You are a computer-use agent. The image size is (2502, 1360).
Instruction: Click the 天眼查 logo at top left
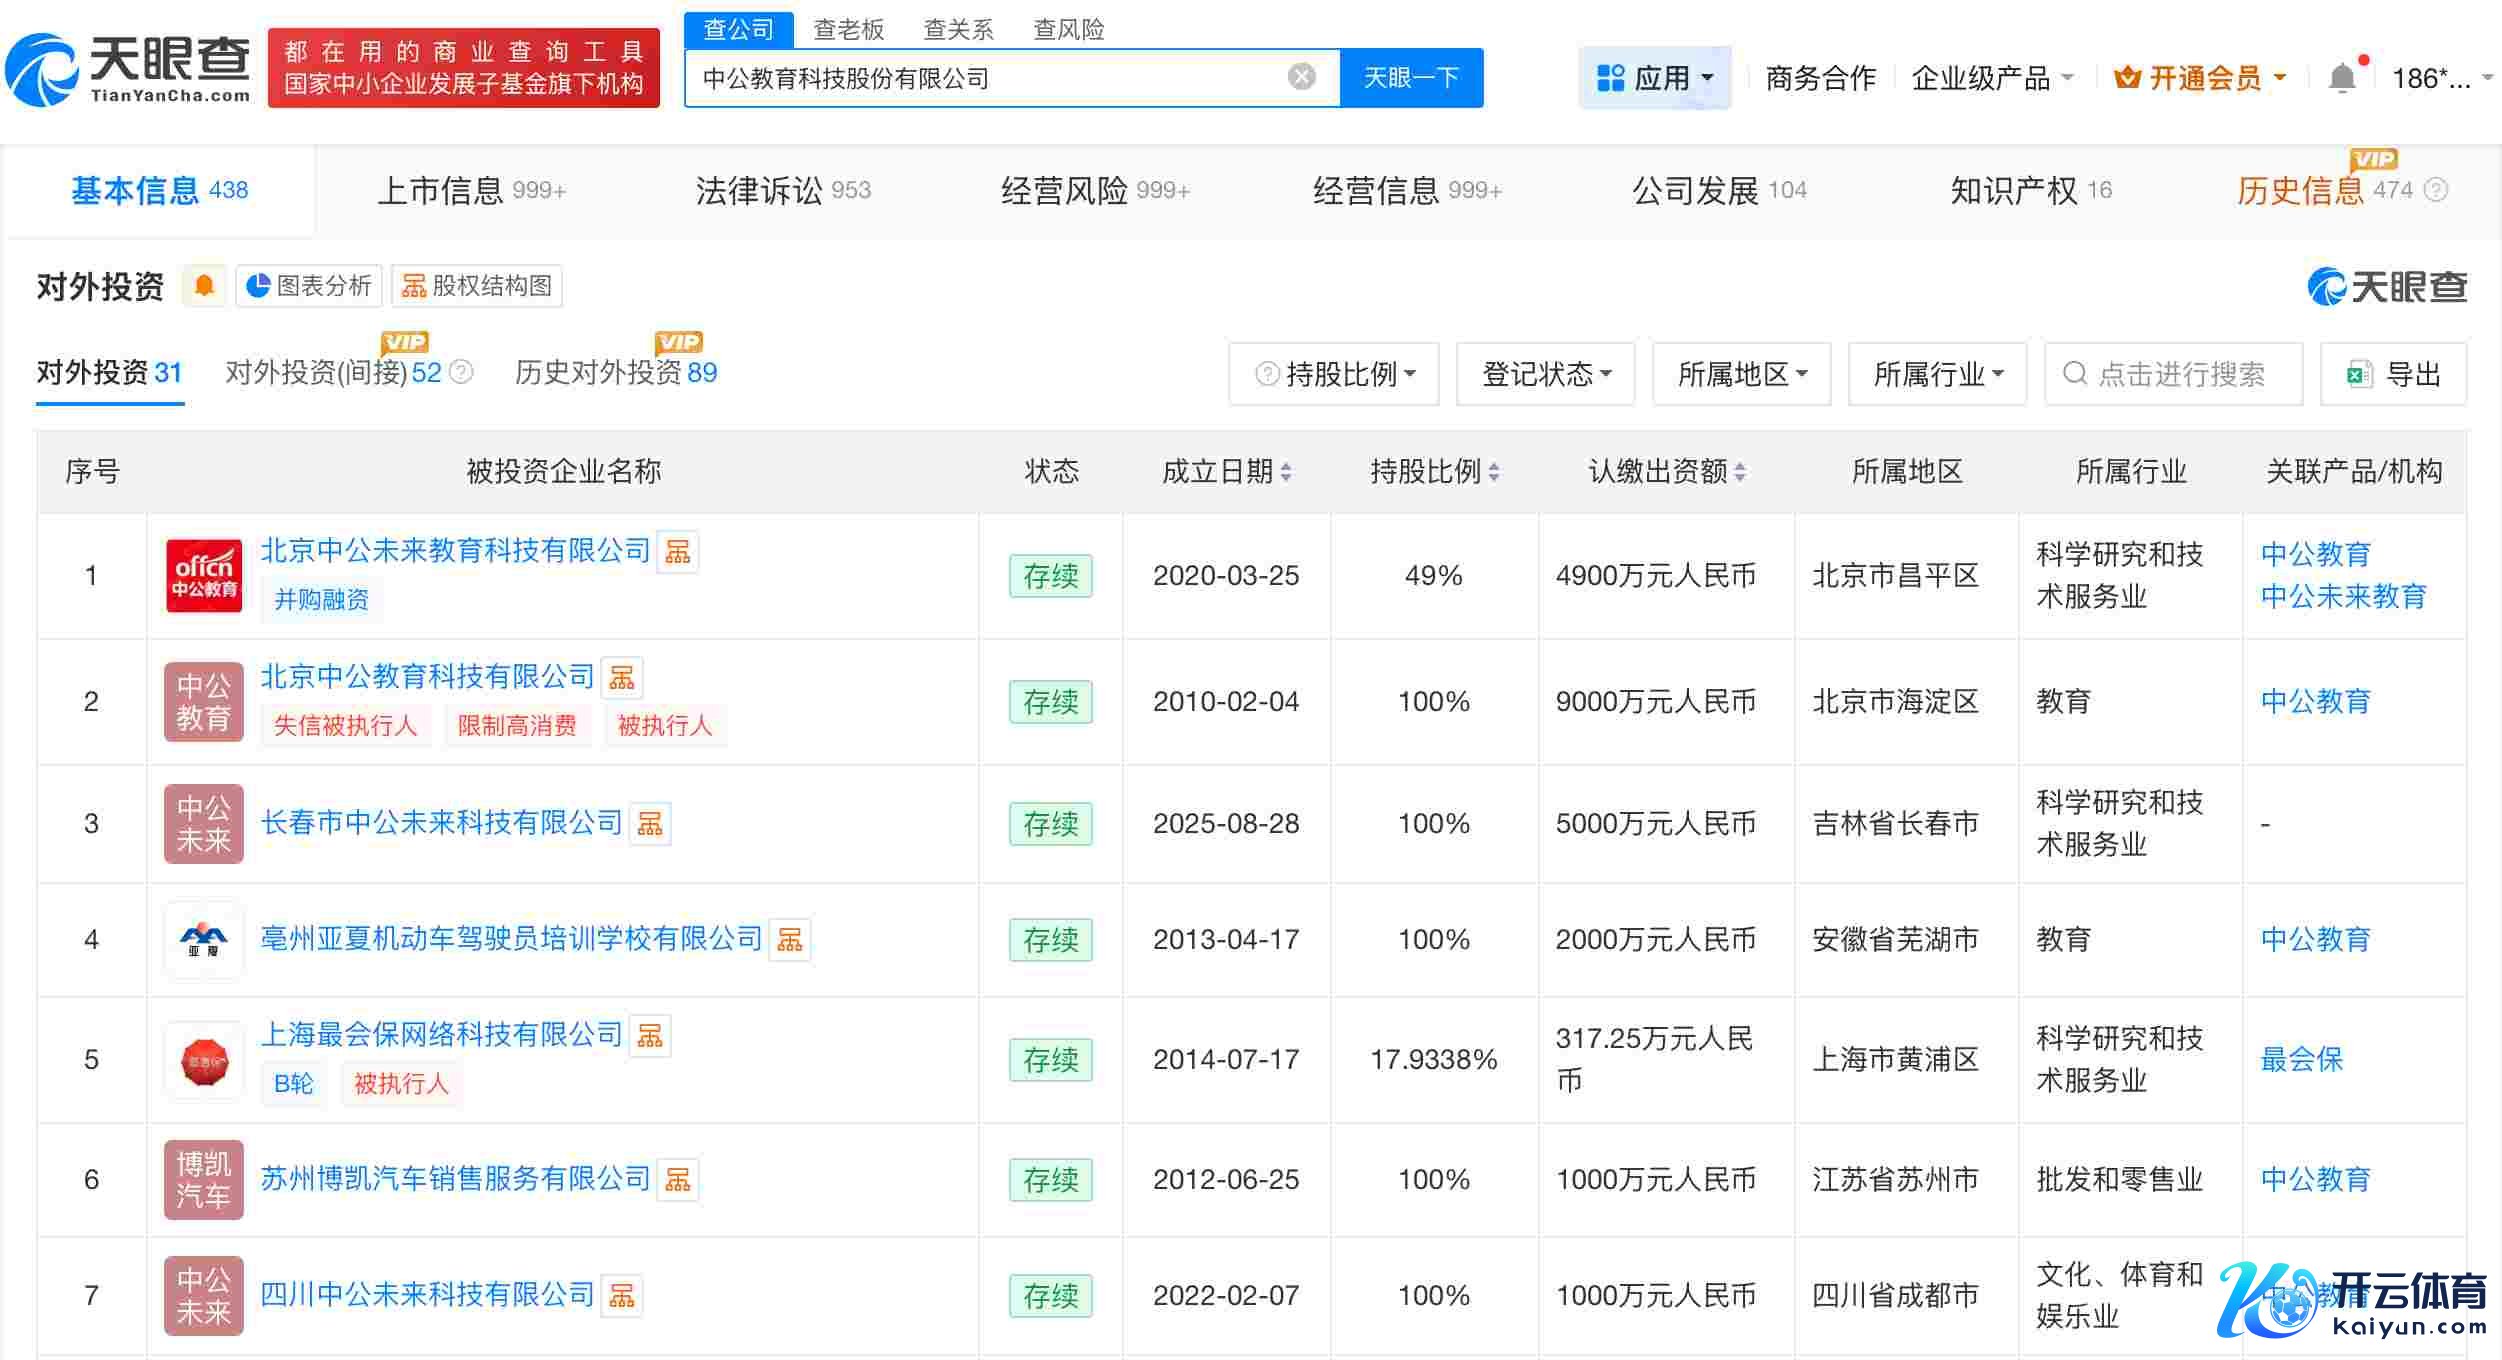pyautogui.click(x=128, y=68)
